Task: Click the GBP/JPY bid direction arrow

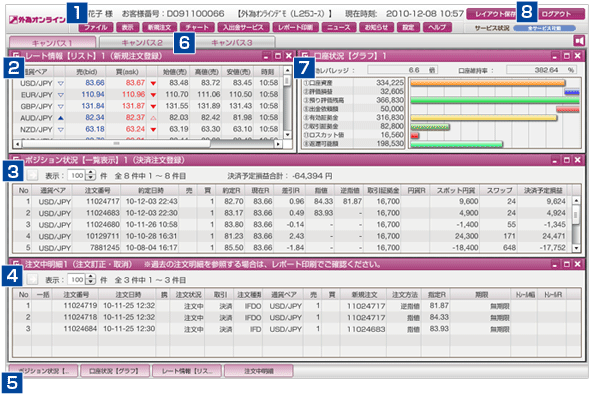Action: [60, 107]
